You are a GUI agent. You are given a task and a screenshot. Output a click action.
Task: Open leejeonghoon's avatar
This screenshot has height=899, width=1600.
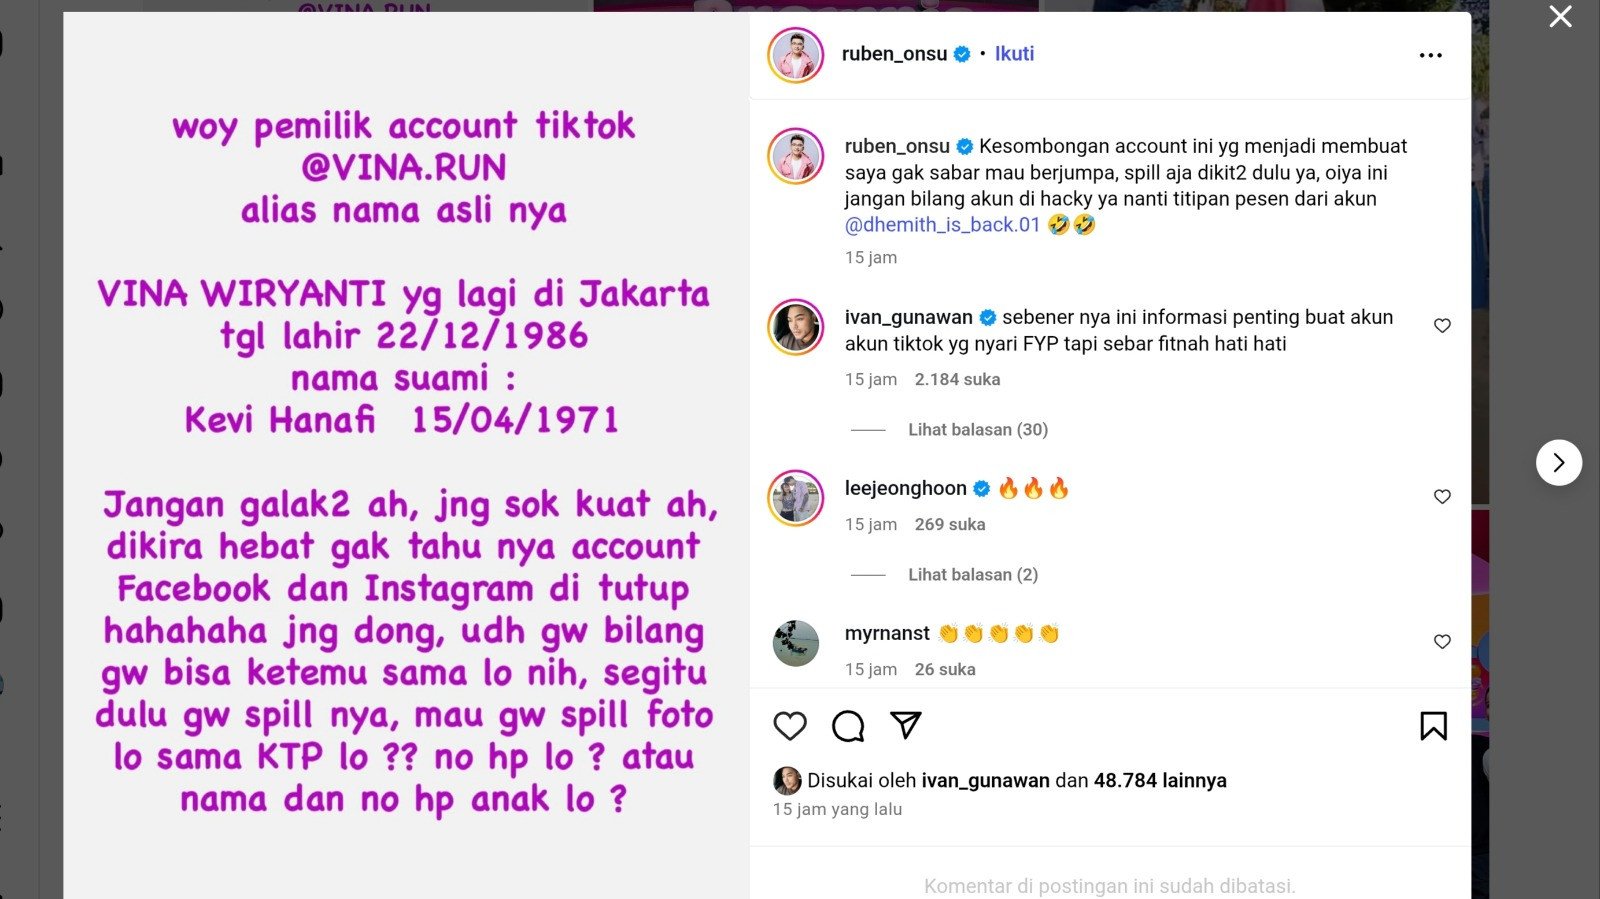[x=796, y=498]
